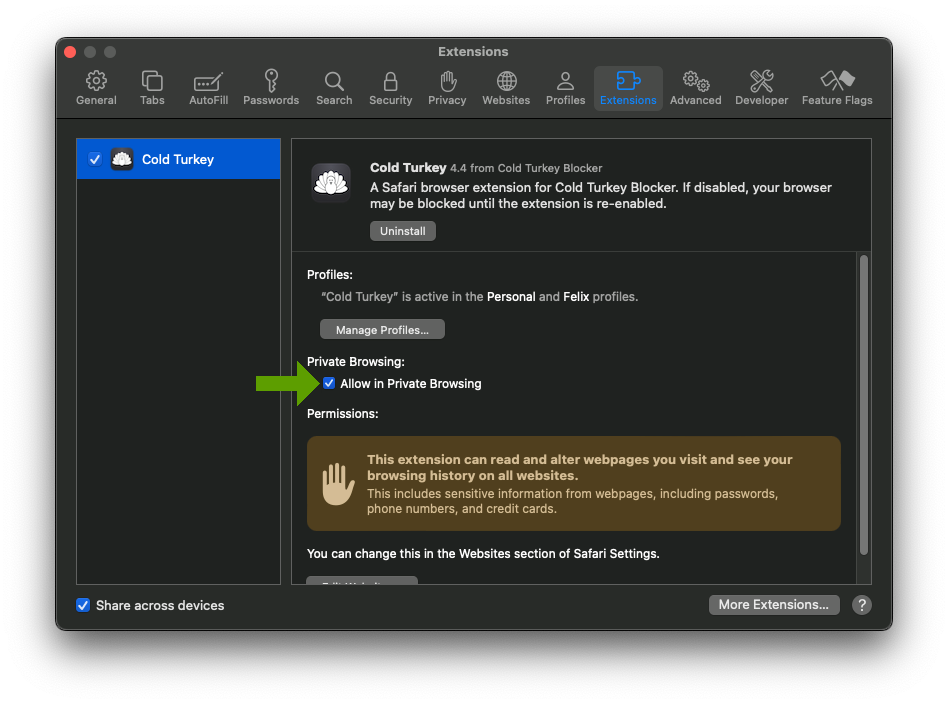948x704 pixels.
Task: Switch to the Profiles pane
Action: pyautogui.click(x=565, y=88)
